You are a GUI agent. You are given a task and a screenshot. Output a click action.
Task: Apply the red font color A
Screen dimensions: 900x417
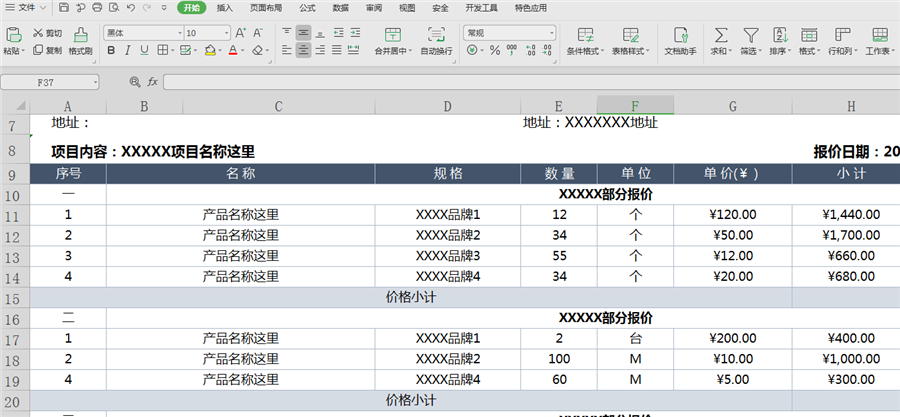pos(233,50)
